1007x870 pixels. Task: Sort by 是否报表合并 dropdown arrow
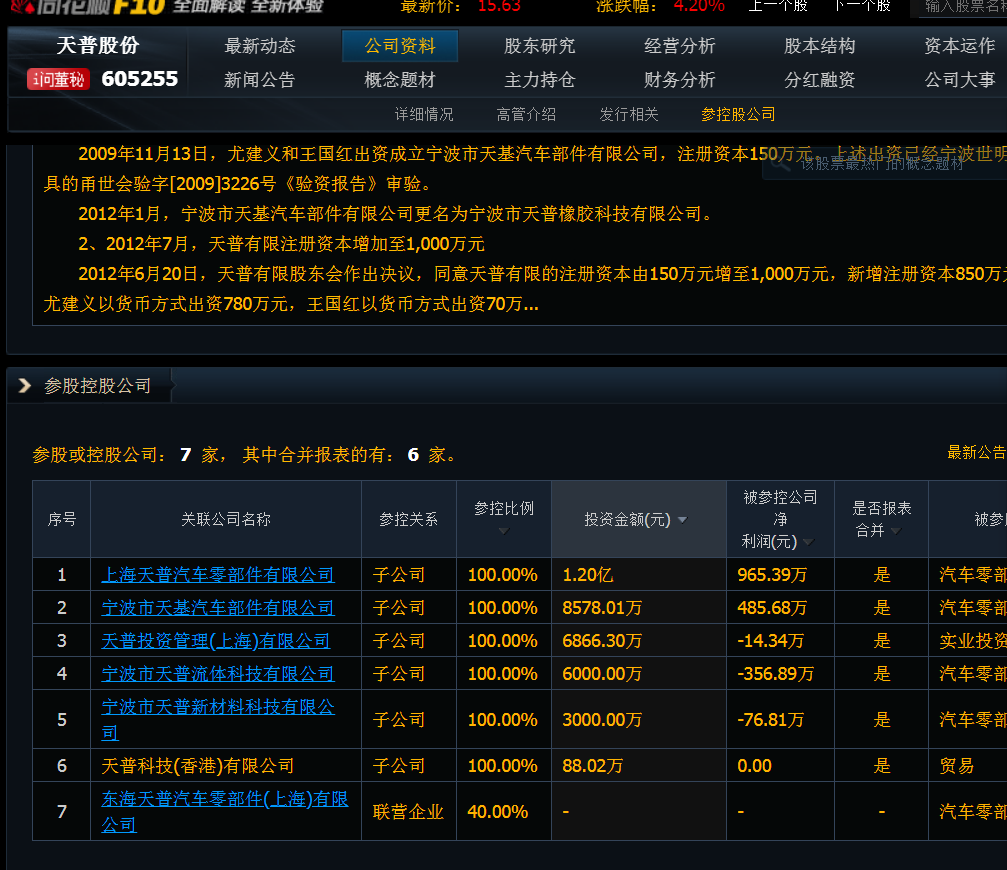click(x=895, y=531)
